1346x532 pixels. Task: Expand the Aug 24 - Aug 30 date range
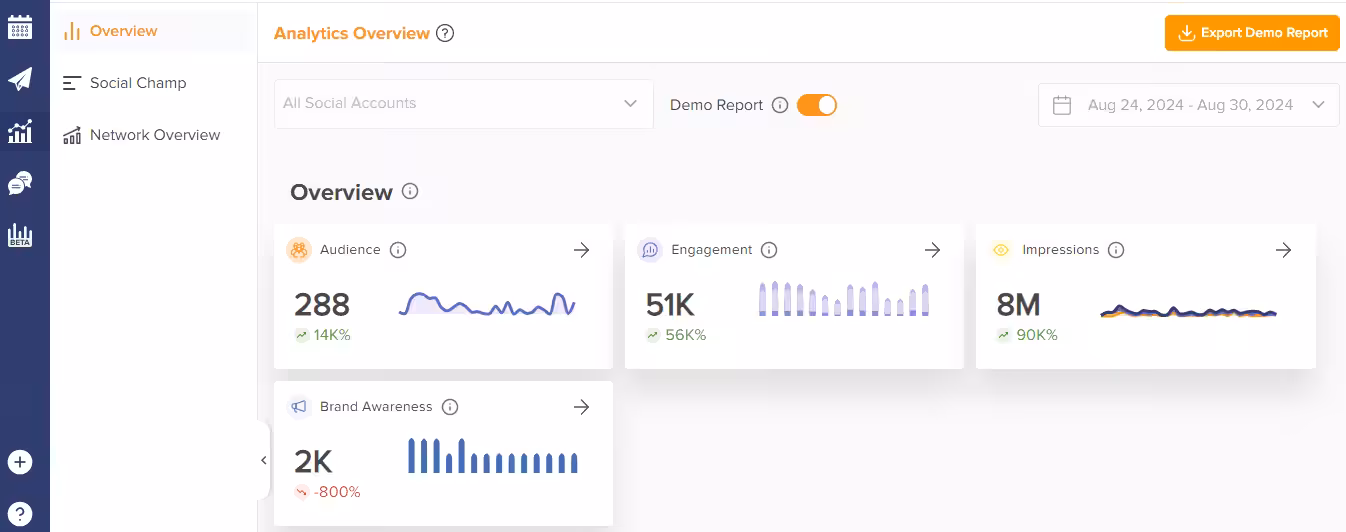[x=1189, y=105]
